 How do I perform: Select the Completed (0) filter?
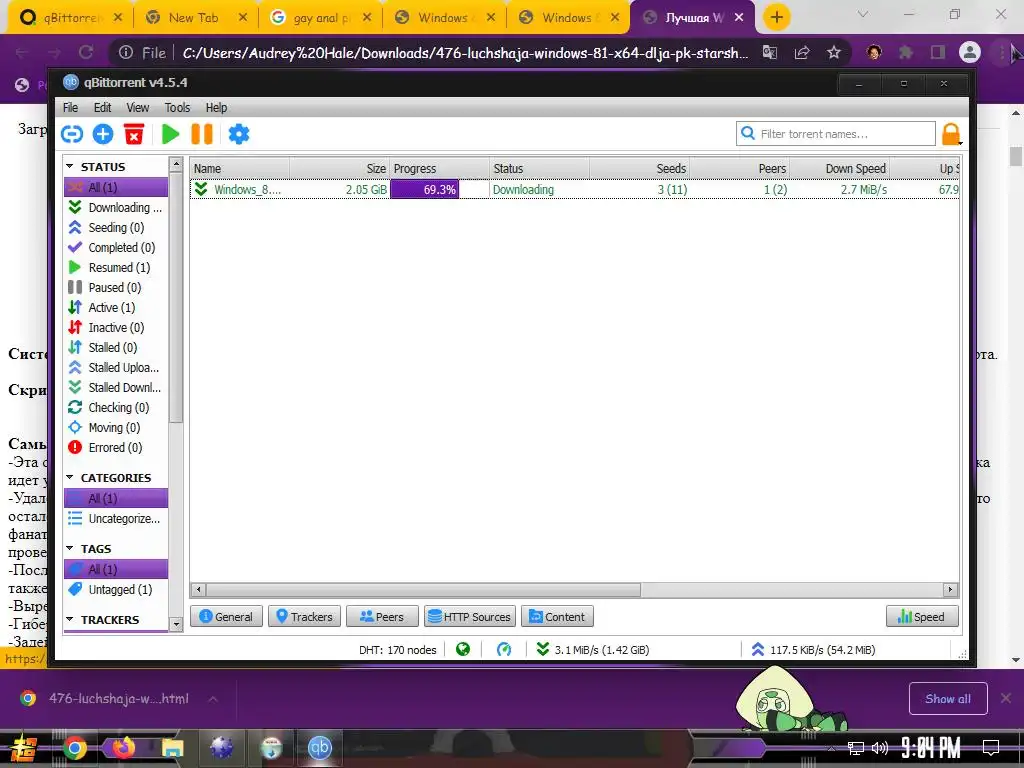[x=116, y=248]
